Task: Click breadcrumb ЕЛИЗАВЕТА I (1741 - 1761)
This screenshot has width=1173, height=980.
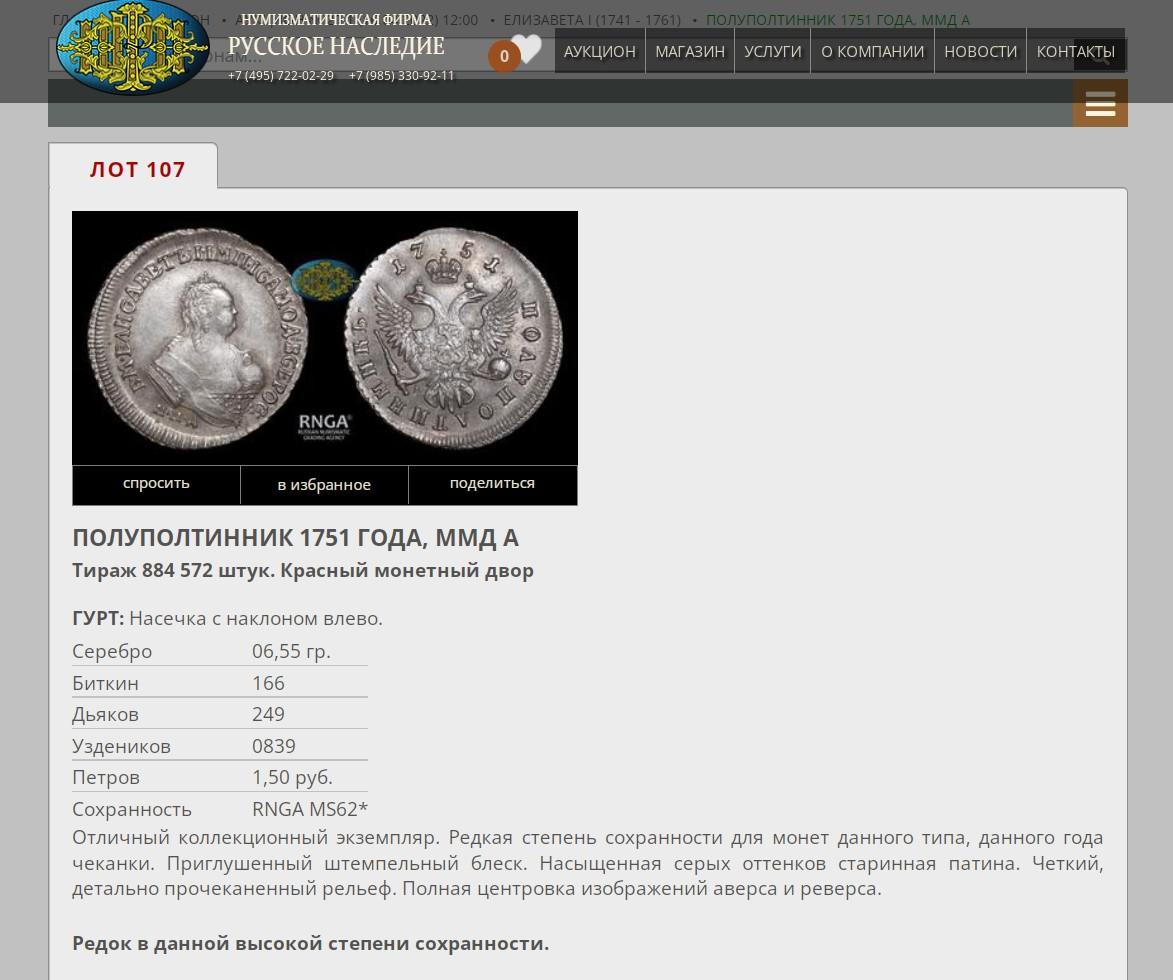Action: point(592,20)
